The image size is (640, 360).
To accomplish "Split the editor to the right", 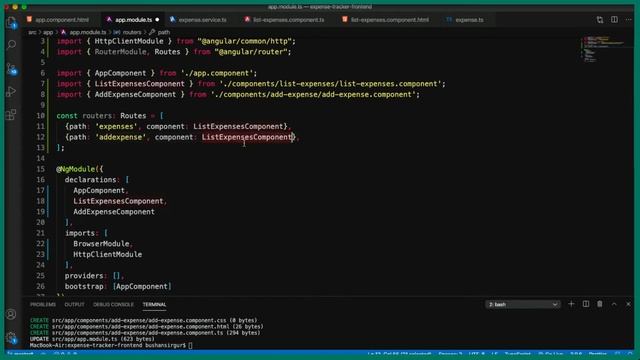I will 614,20.
